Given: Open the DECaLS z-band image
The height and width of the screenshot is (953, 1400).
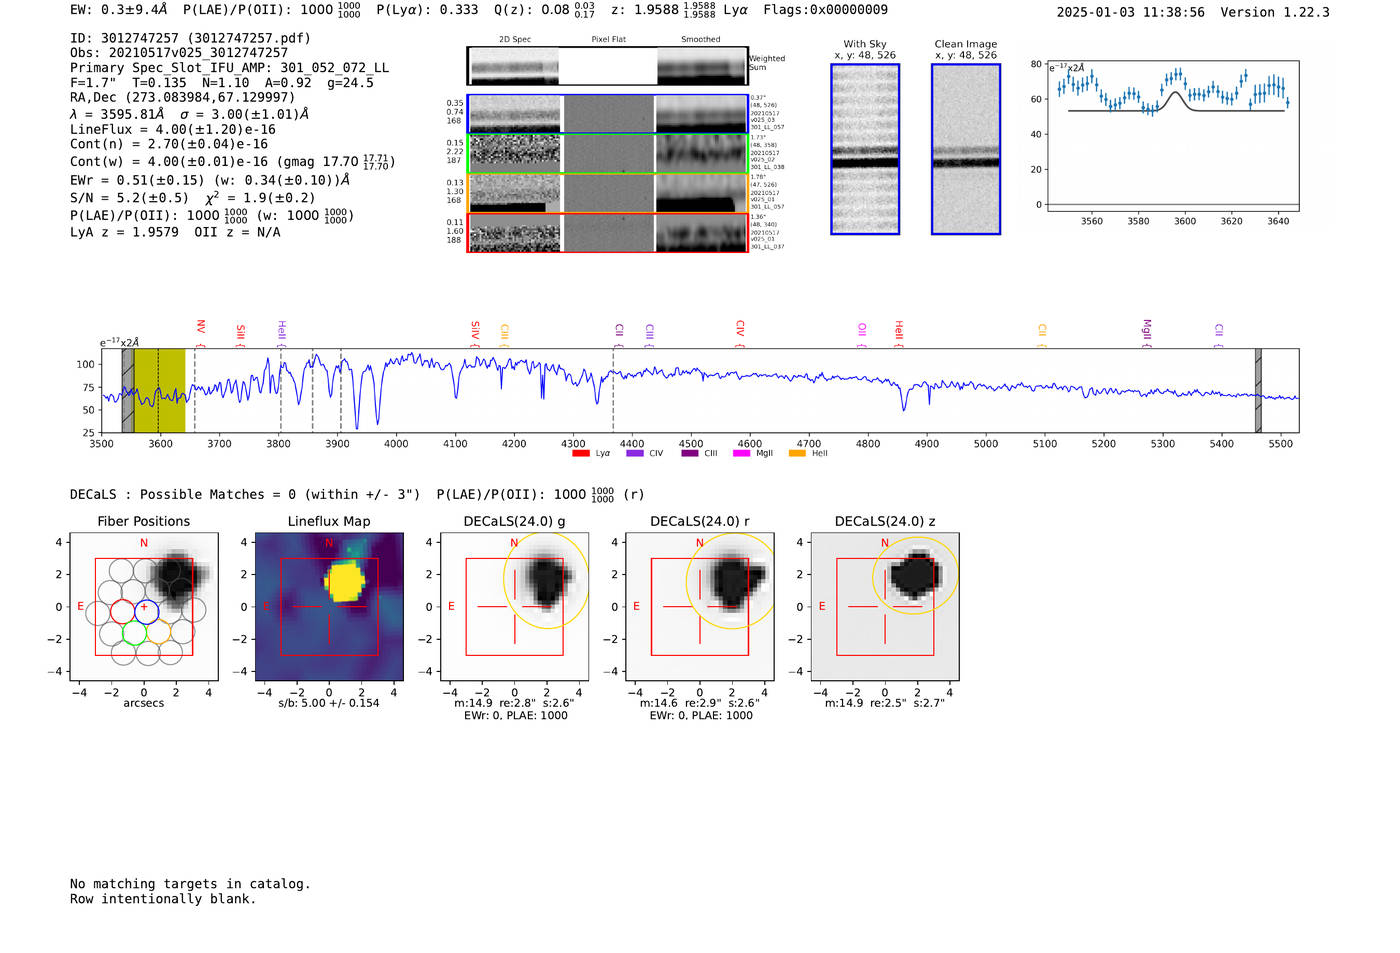Looking at the screenshot, I should point(885,607).
